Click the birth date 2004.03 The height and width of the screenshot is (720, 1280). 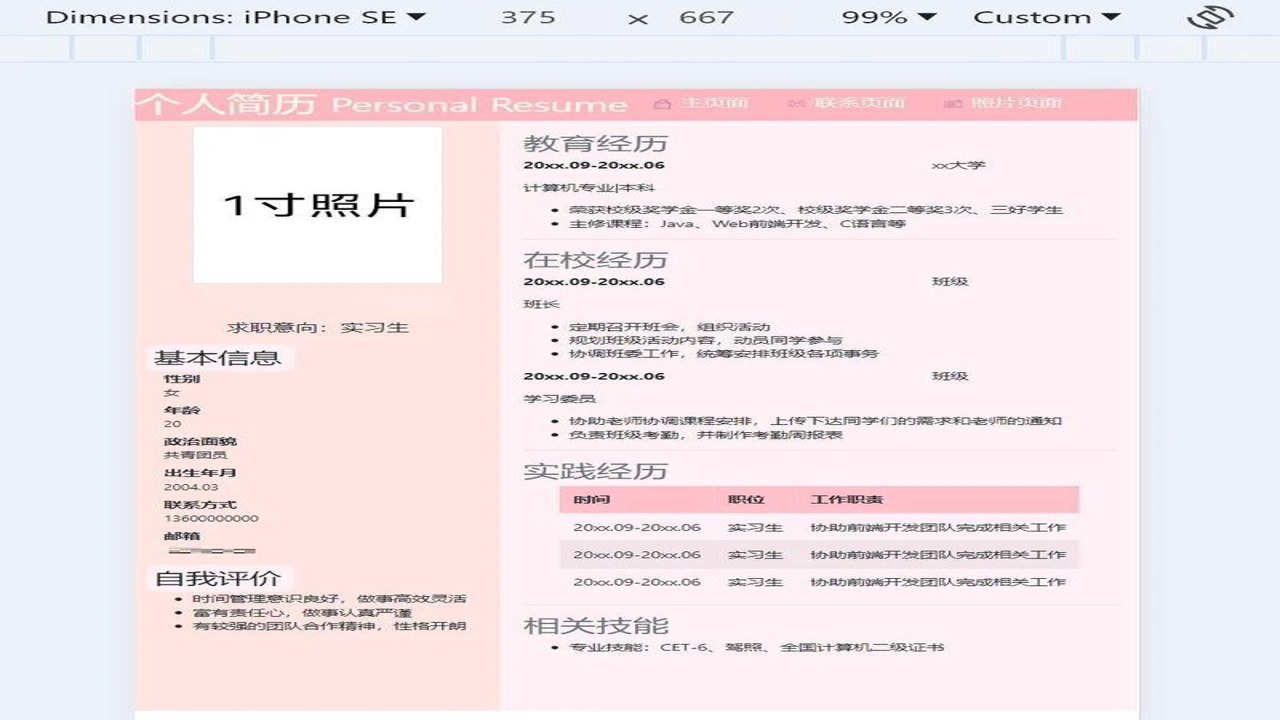191,487
